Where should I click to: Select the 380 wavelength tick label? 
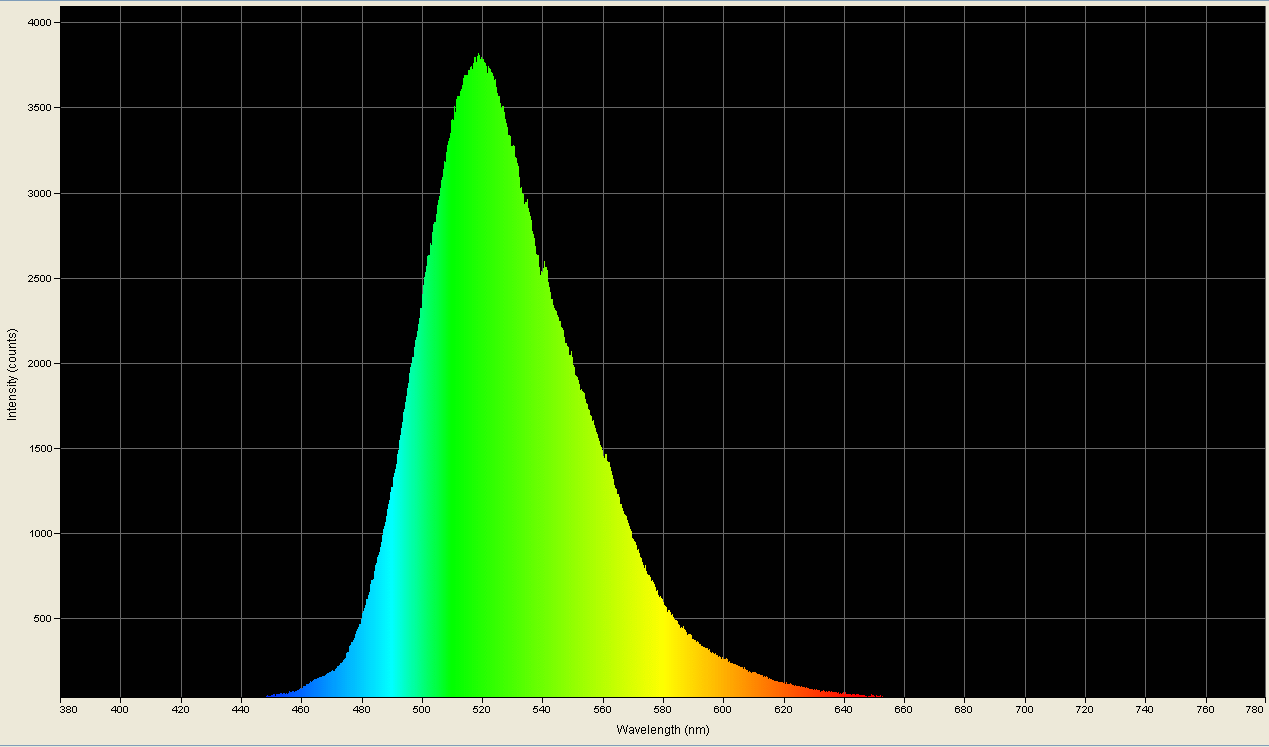coord(66,708)
